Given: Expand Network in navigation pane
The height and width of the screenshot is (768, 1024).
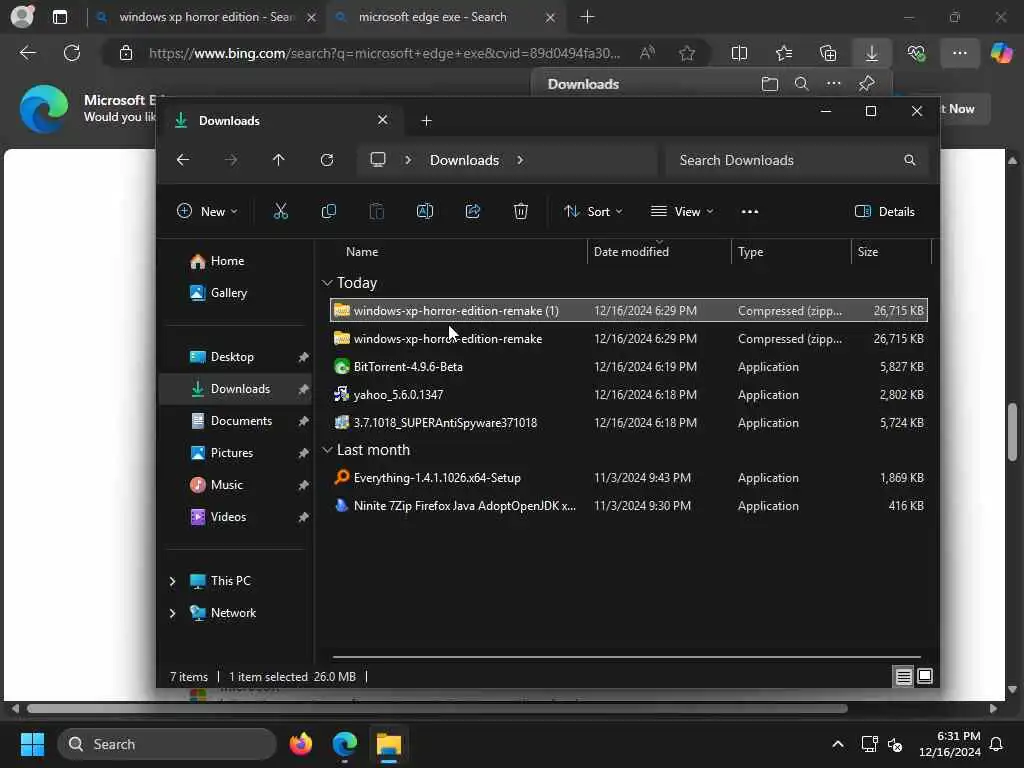Looking at the screenshot, I should click(172, 613).
